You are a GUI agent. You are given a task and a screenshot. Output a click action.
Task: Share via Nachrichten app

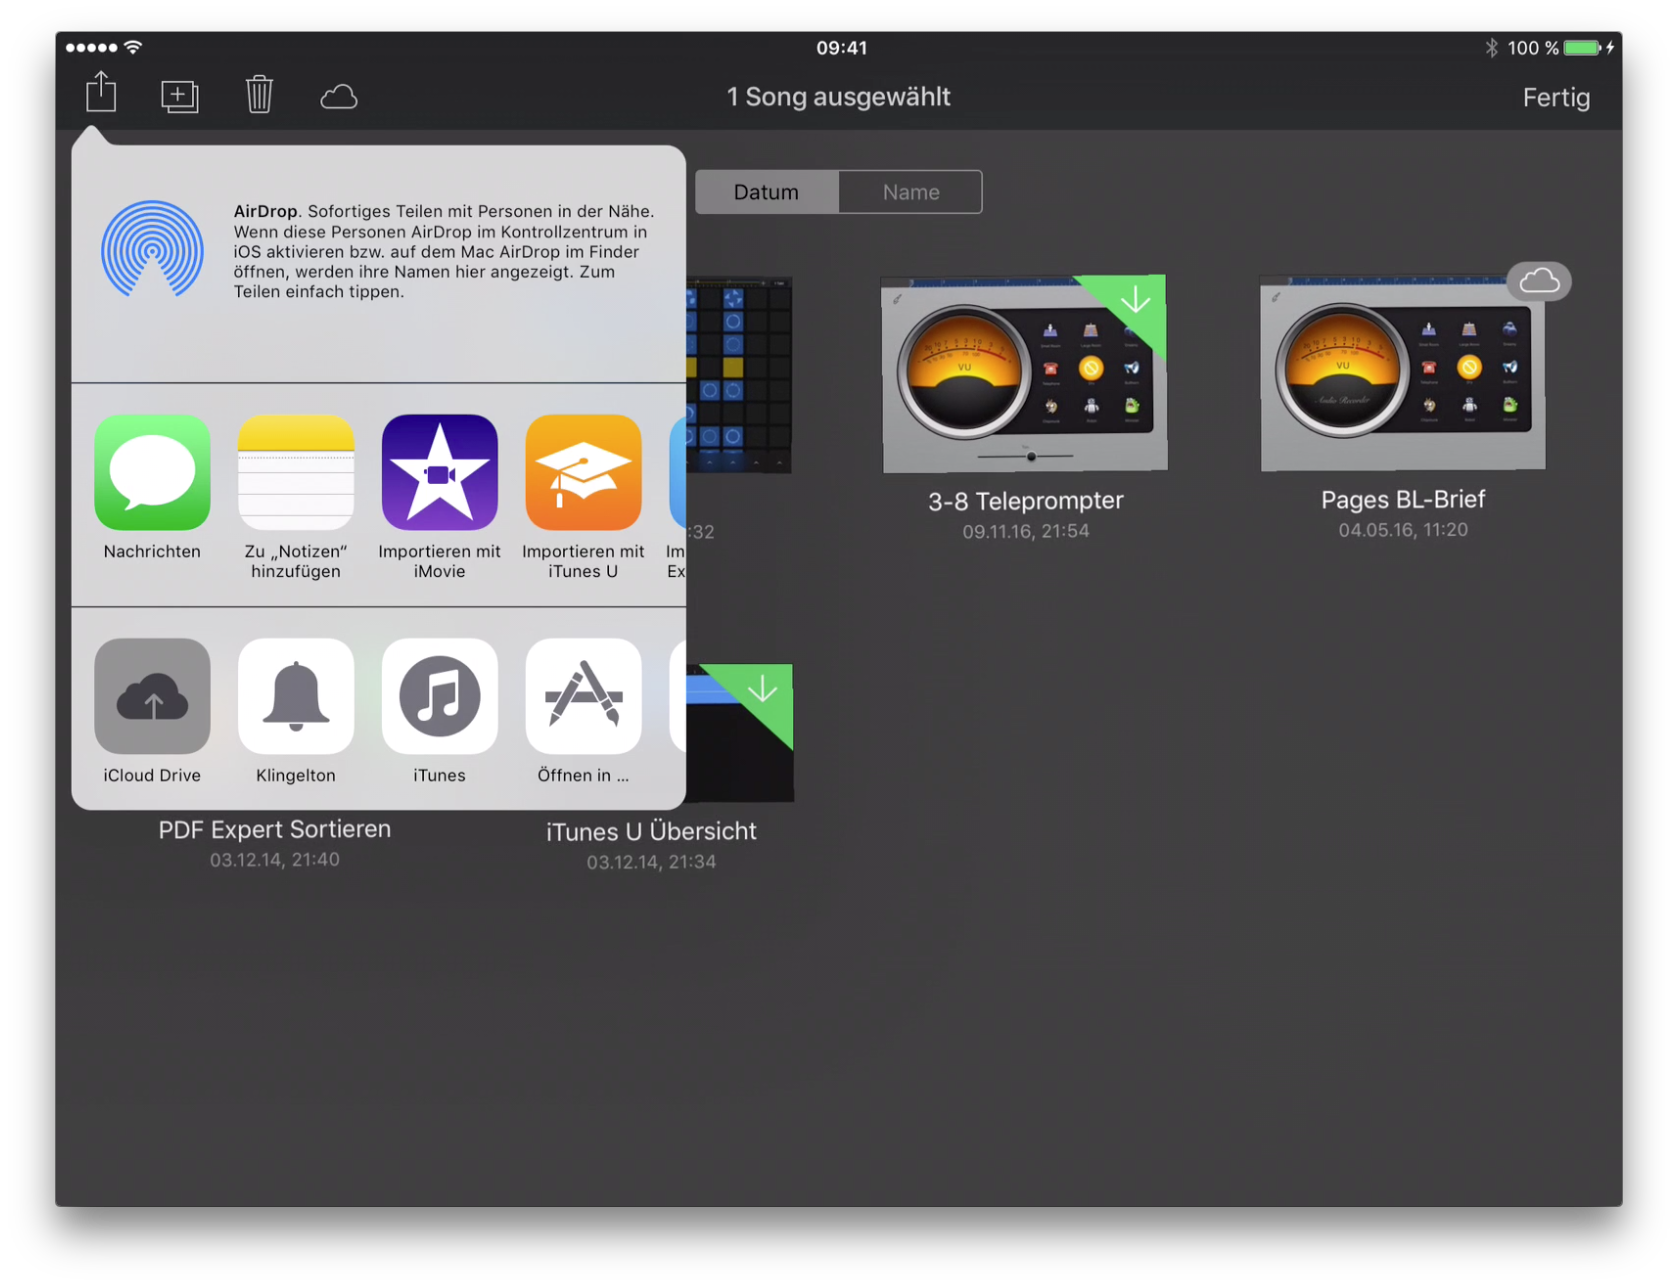click(152, 473)
